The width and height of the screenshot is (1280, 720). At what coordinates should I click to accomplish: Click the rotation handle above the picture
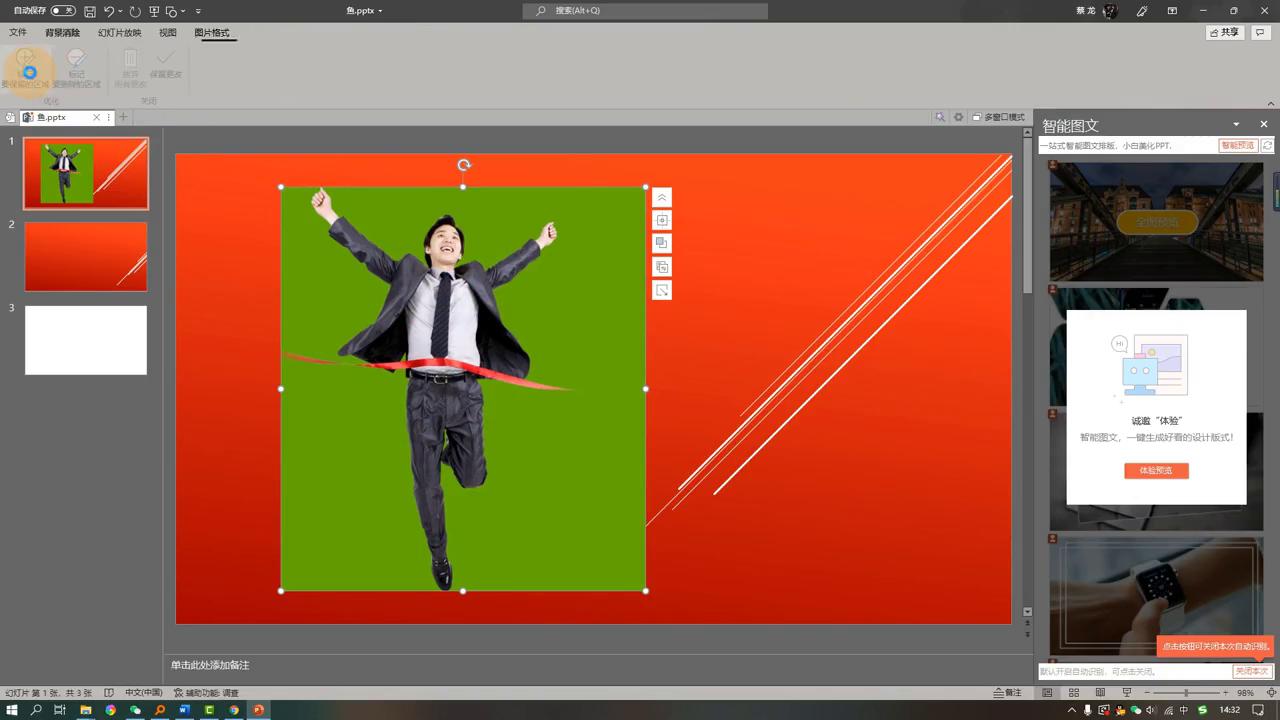(464, 165)
